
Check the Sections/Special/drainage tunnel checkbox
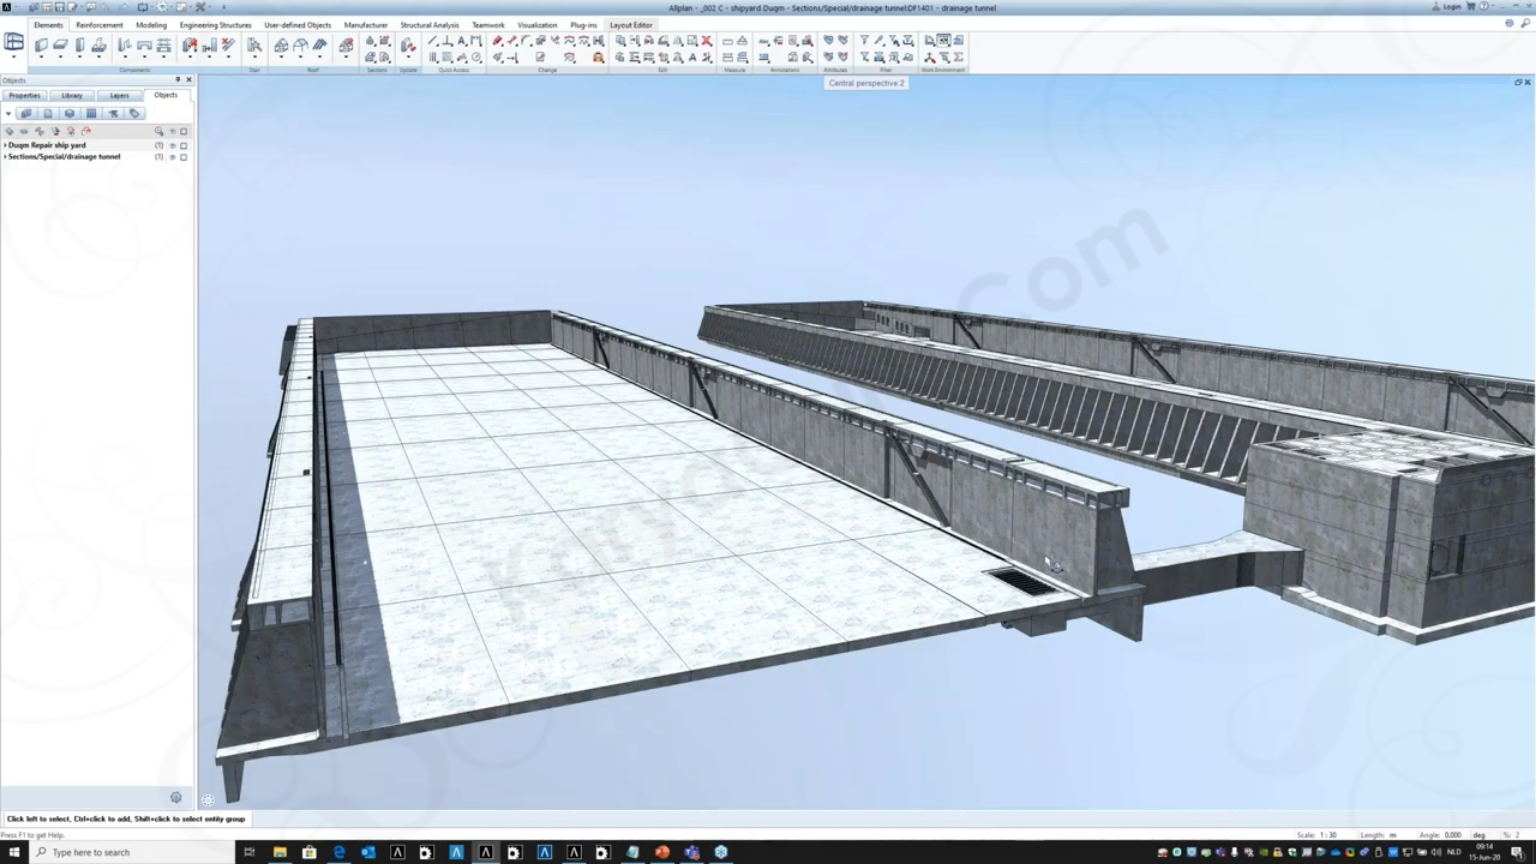(x=184, y=157)
